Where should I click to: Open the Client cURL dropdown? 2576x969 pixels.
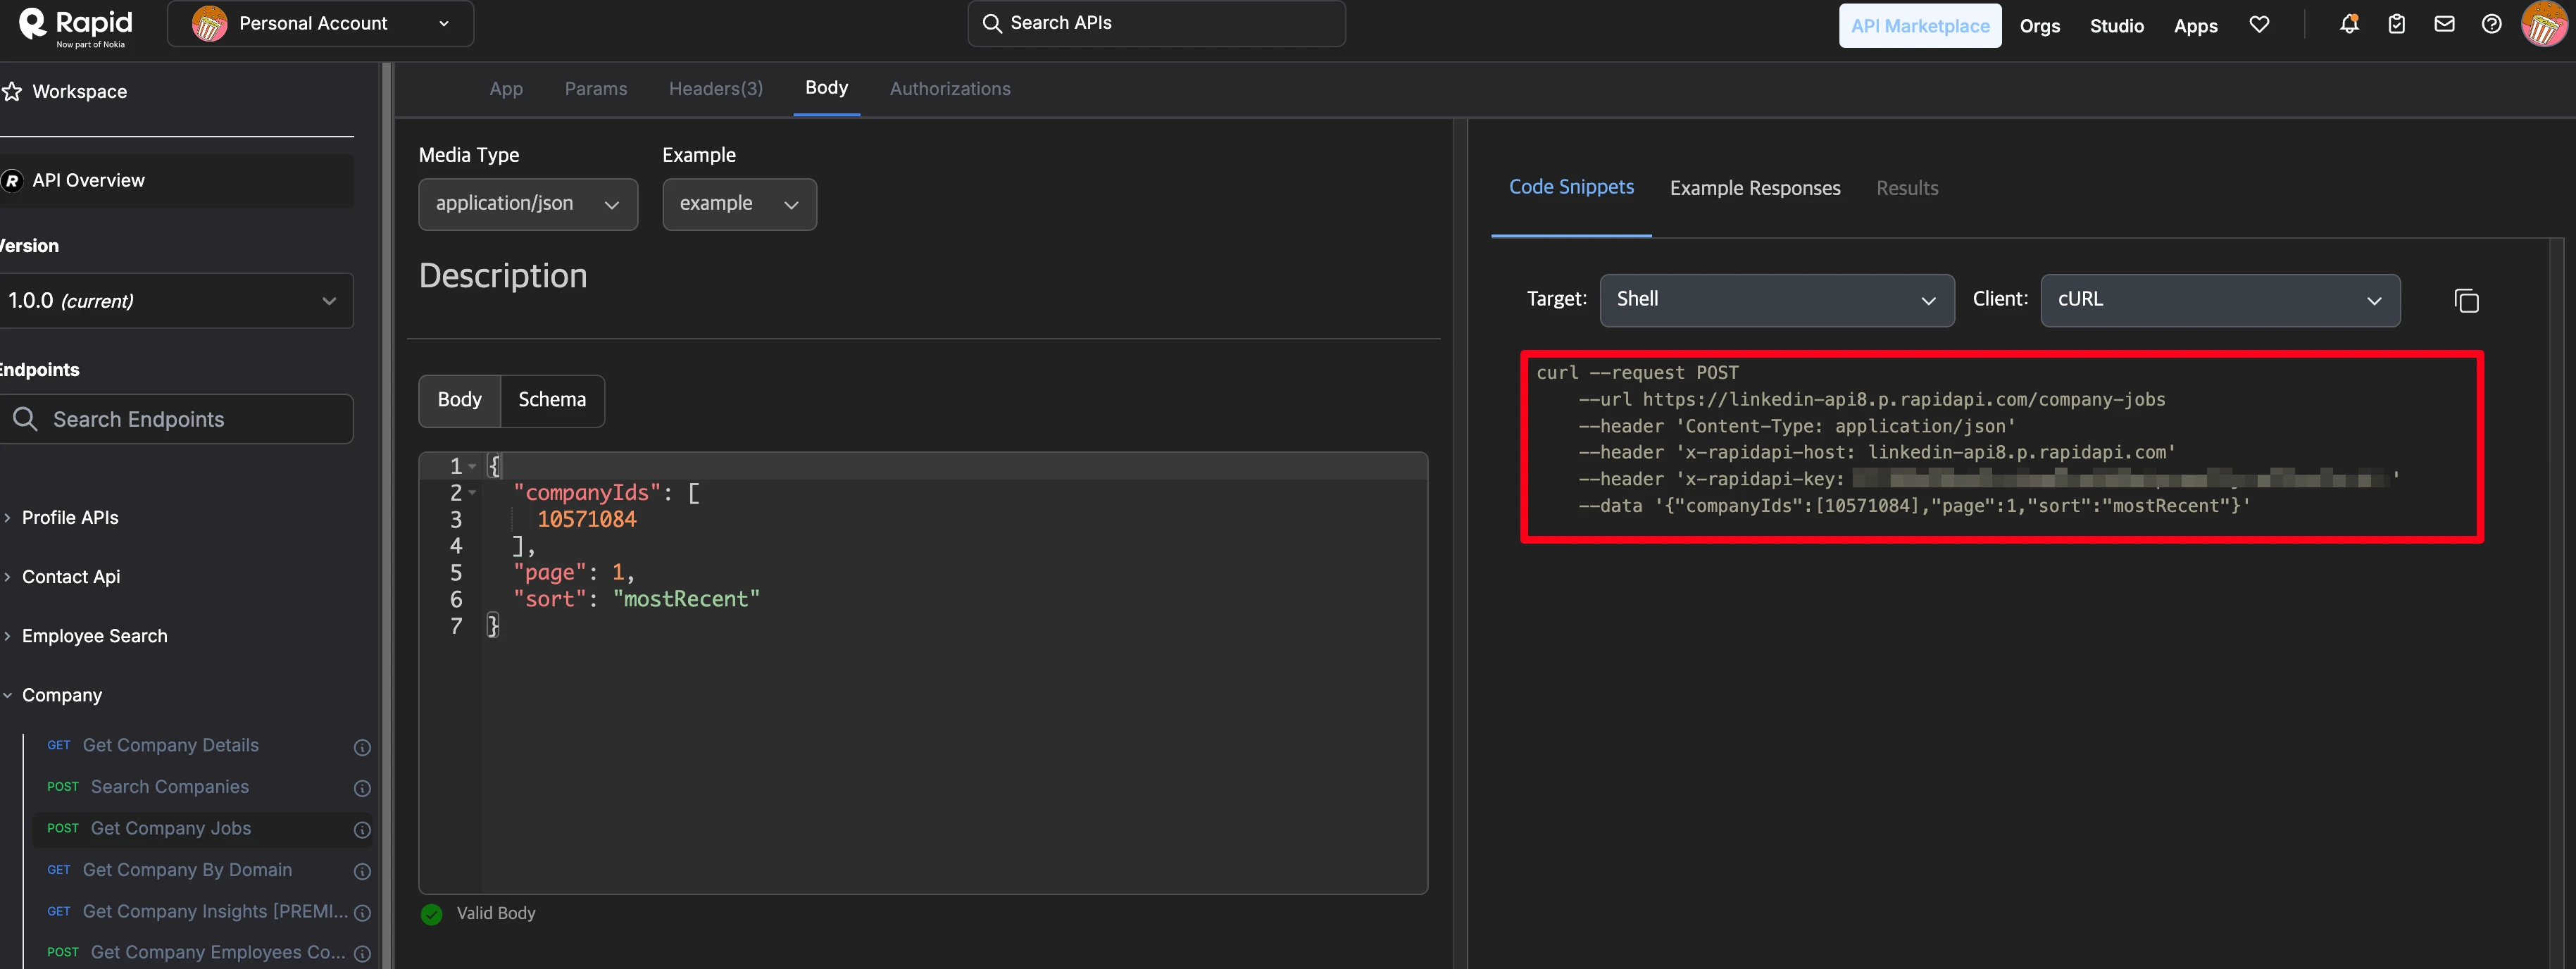(2219, 300)
